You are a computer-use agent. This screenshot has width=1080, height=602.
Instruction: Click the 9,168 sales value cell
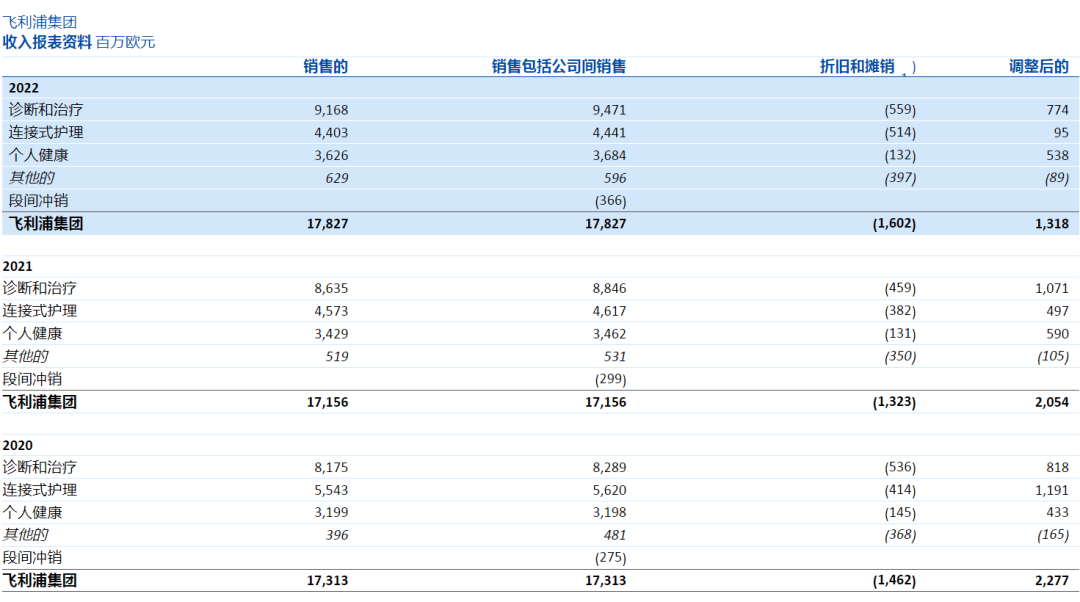tap(331, 110)
